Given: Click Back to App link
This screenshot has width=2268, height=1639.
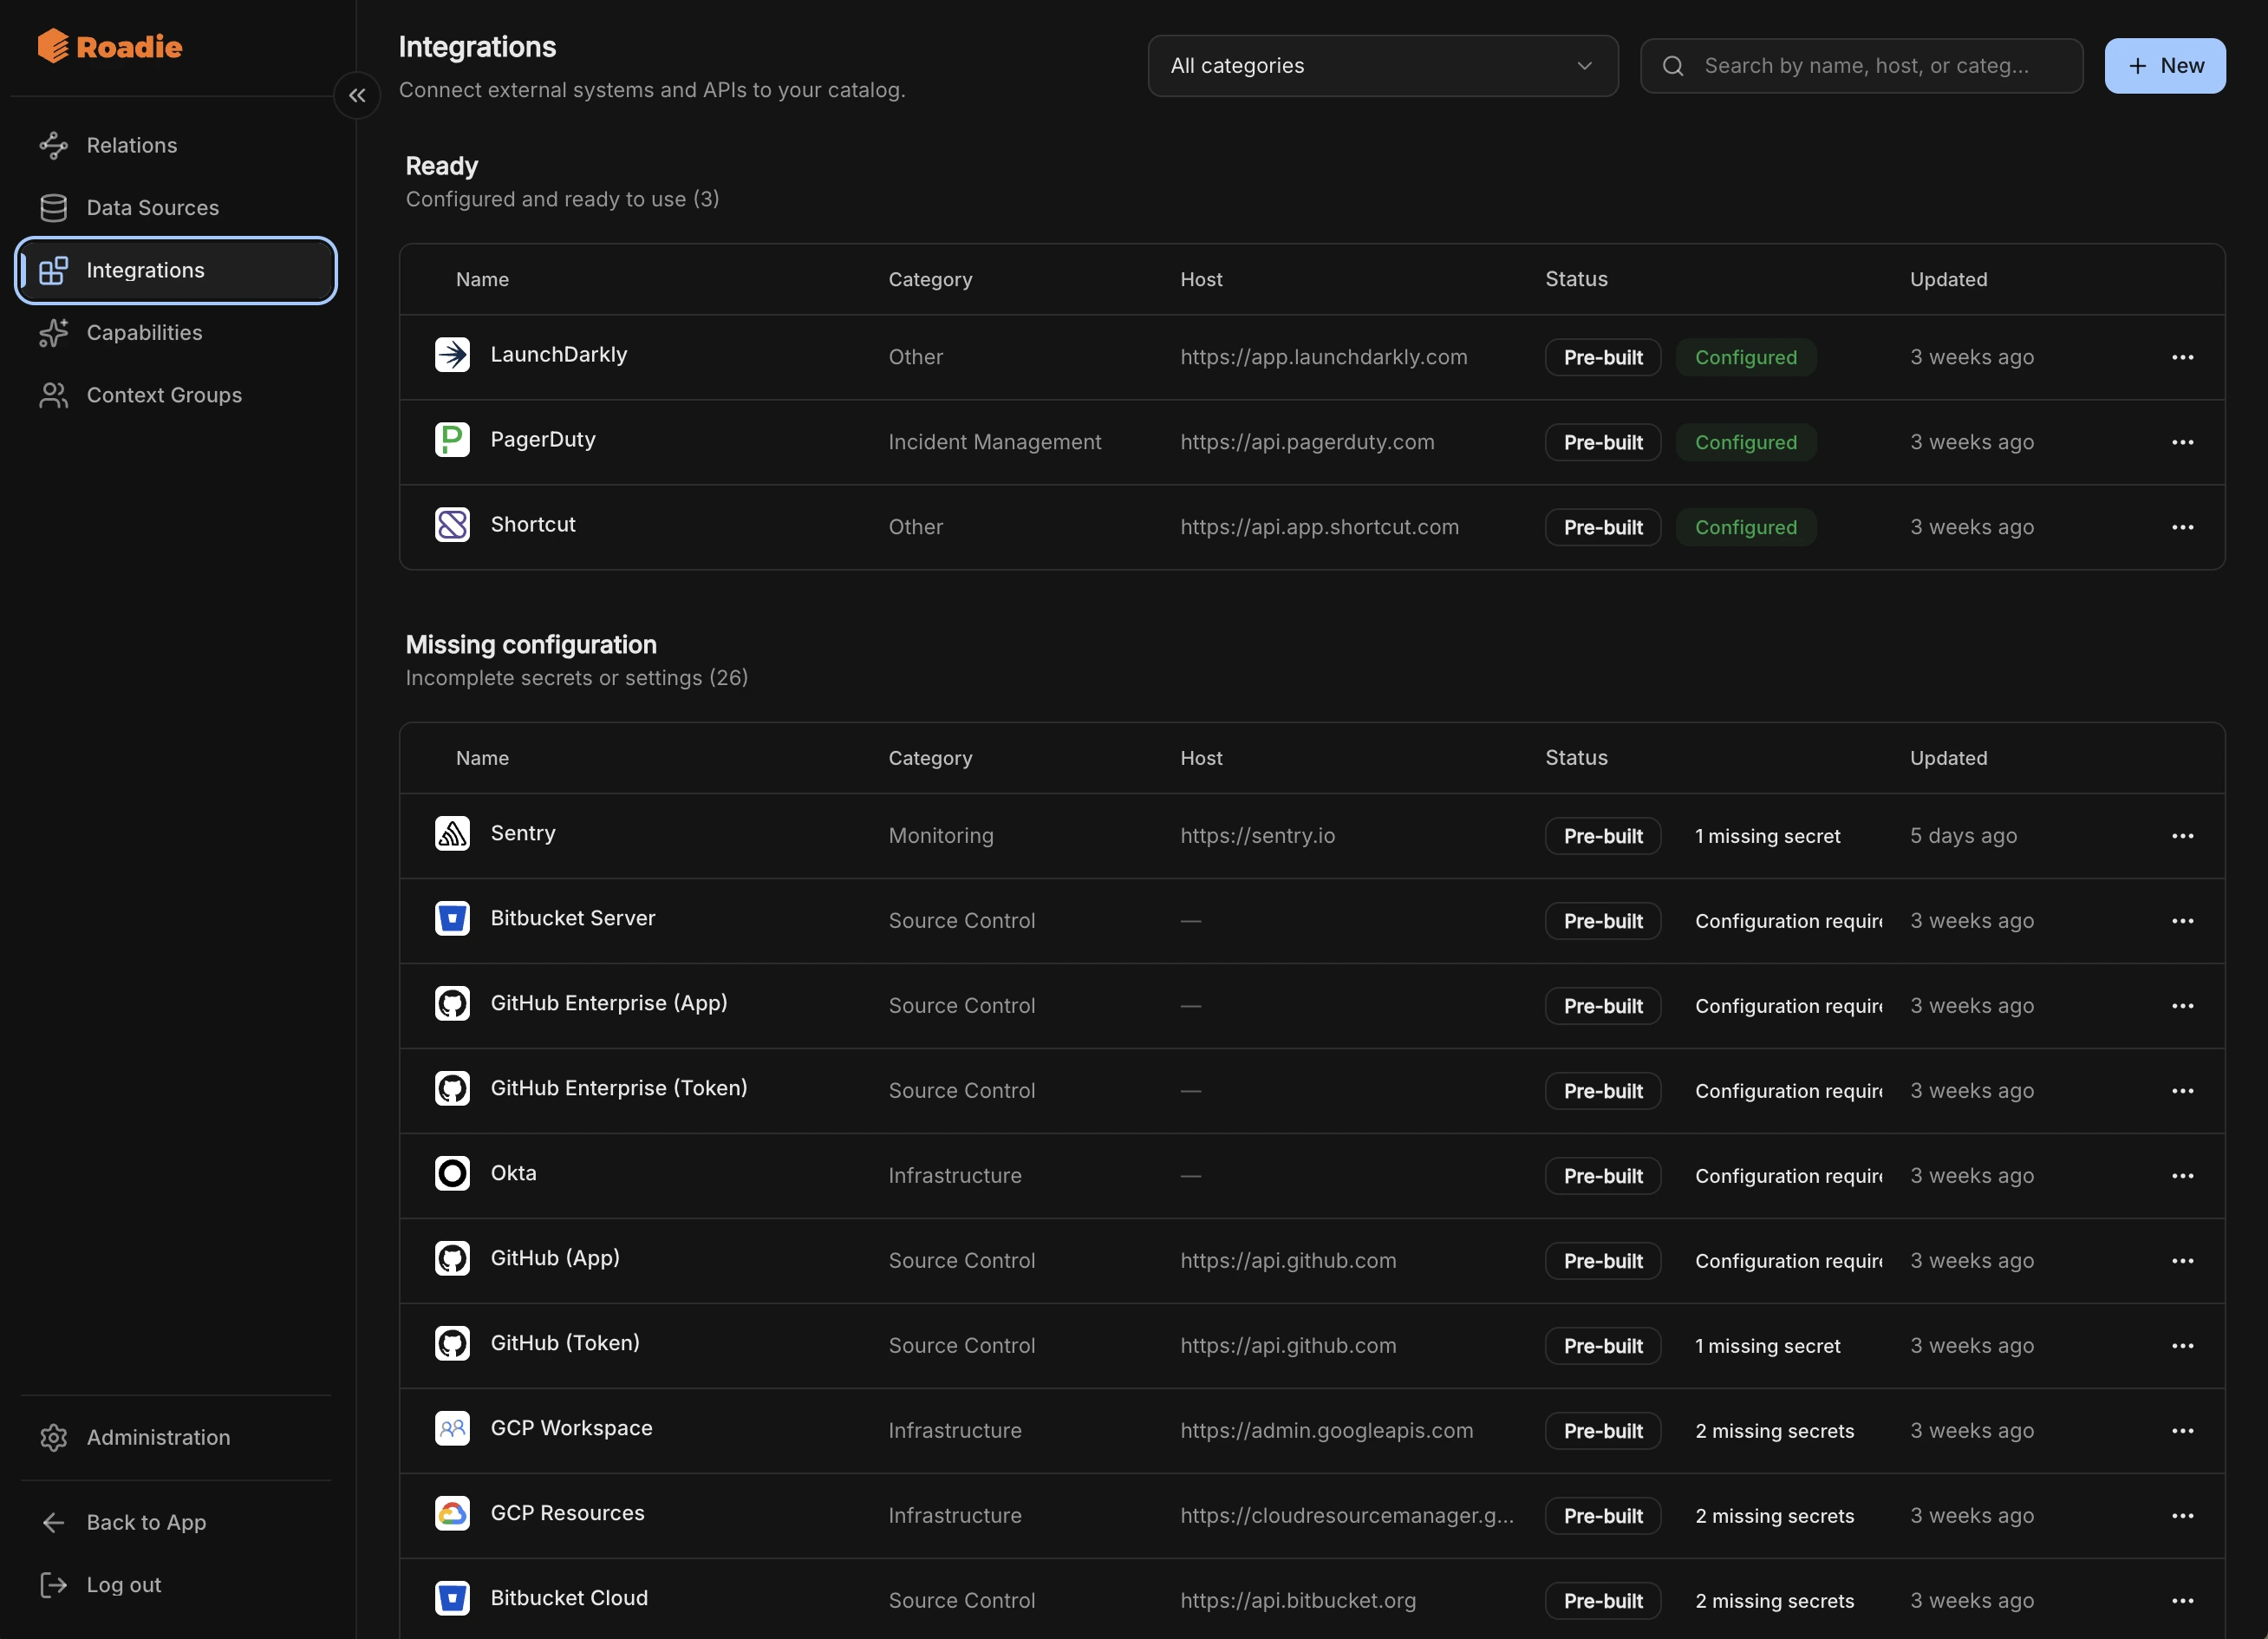Looking at the screenshot, I should click(x=175, y=1522).
